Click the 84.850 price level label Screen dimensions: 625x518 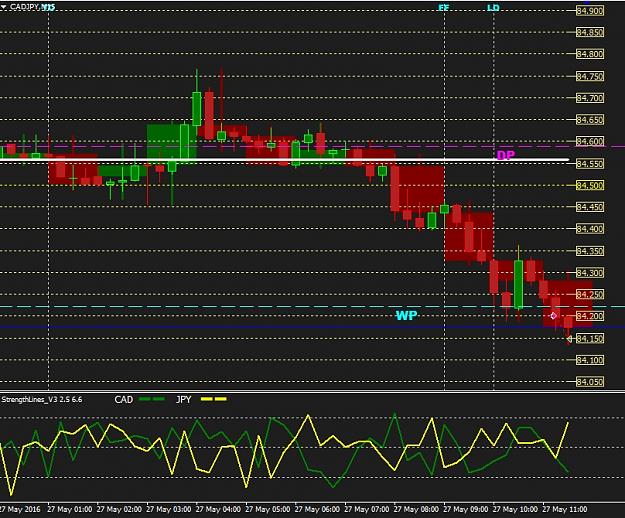(590, 32)
